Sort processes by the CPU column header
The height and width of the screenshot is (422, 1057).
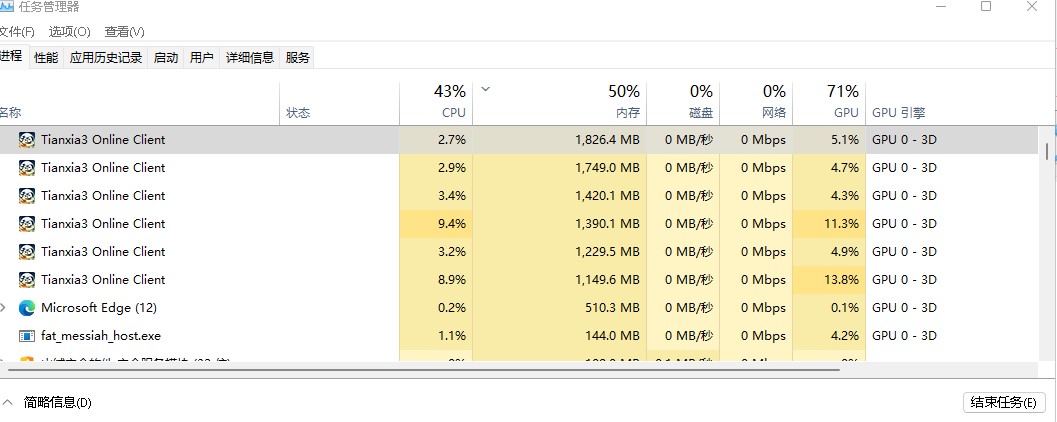tap(436, 103)
